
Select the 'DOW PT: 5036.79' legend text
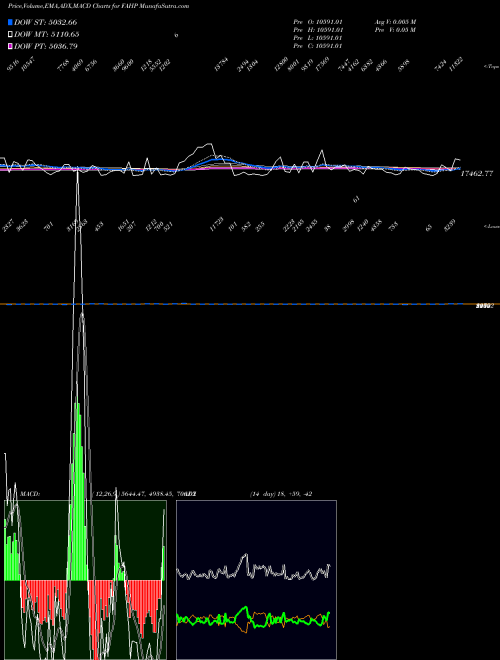(x=45, y=46)
